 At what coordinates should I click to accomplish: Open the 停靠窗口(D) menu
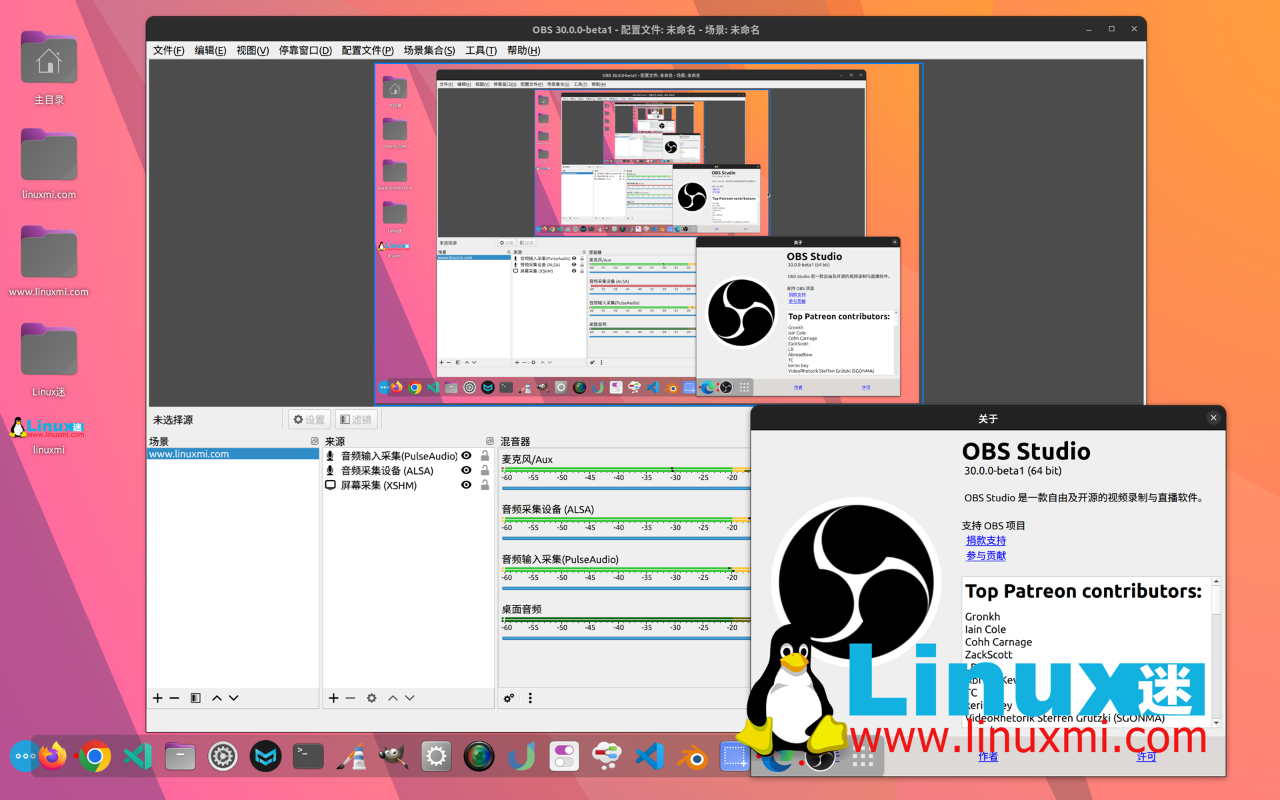click(305, 50)
